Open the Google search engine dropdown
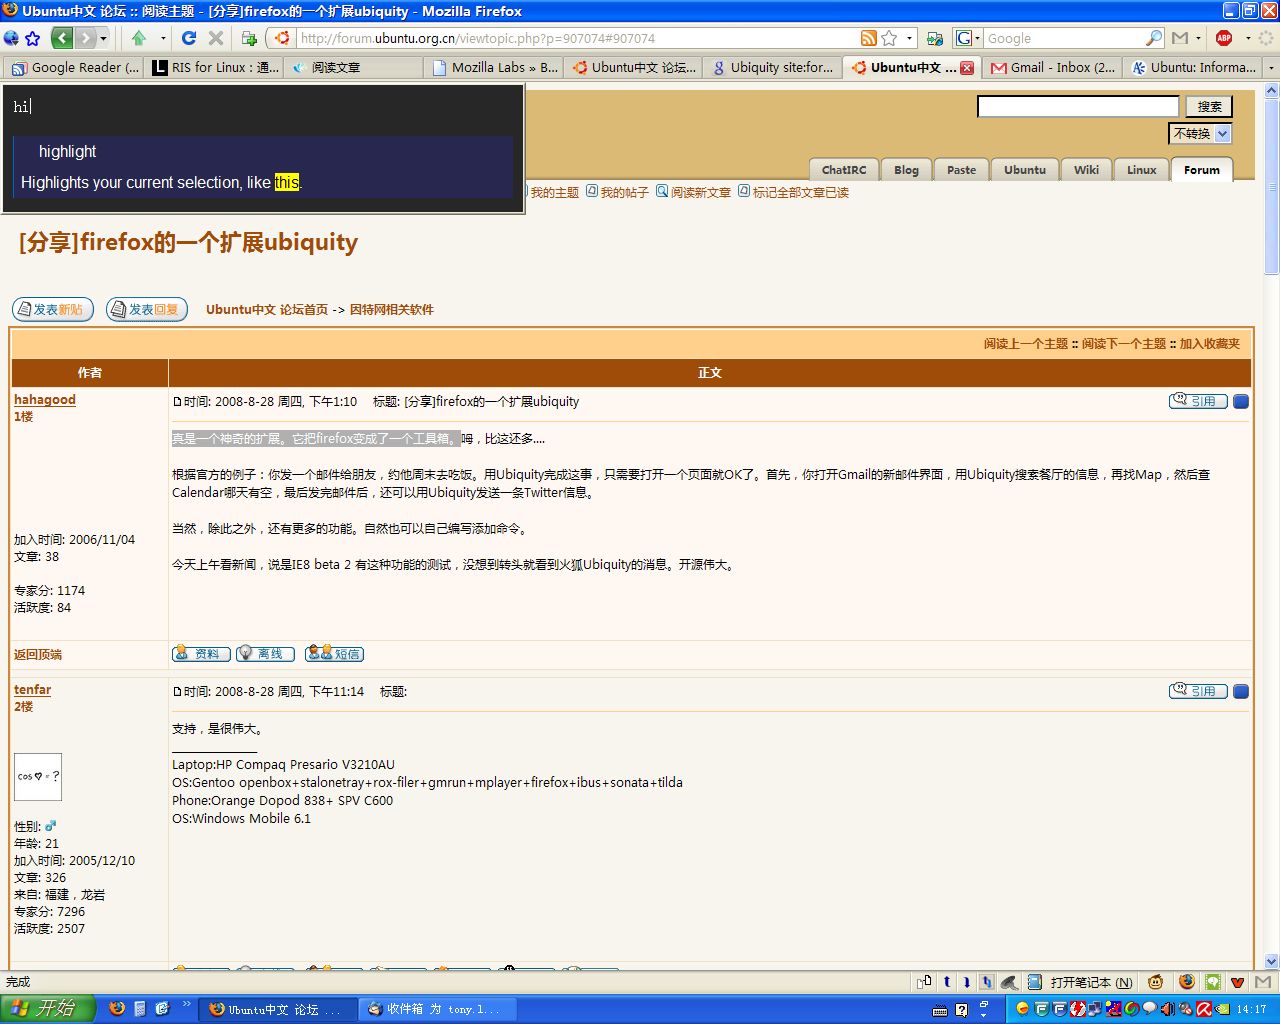 pos(967,38)
